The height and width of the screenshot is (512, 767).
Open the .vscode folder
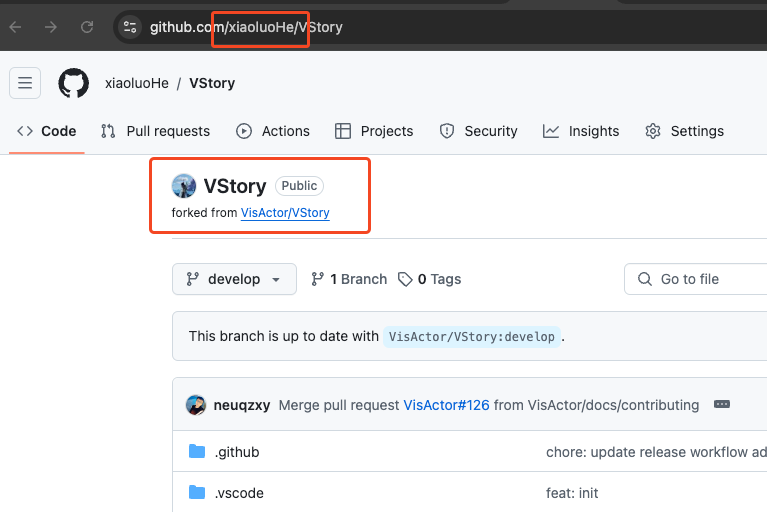[x=239, y=493]
